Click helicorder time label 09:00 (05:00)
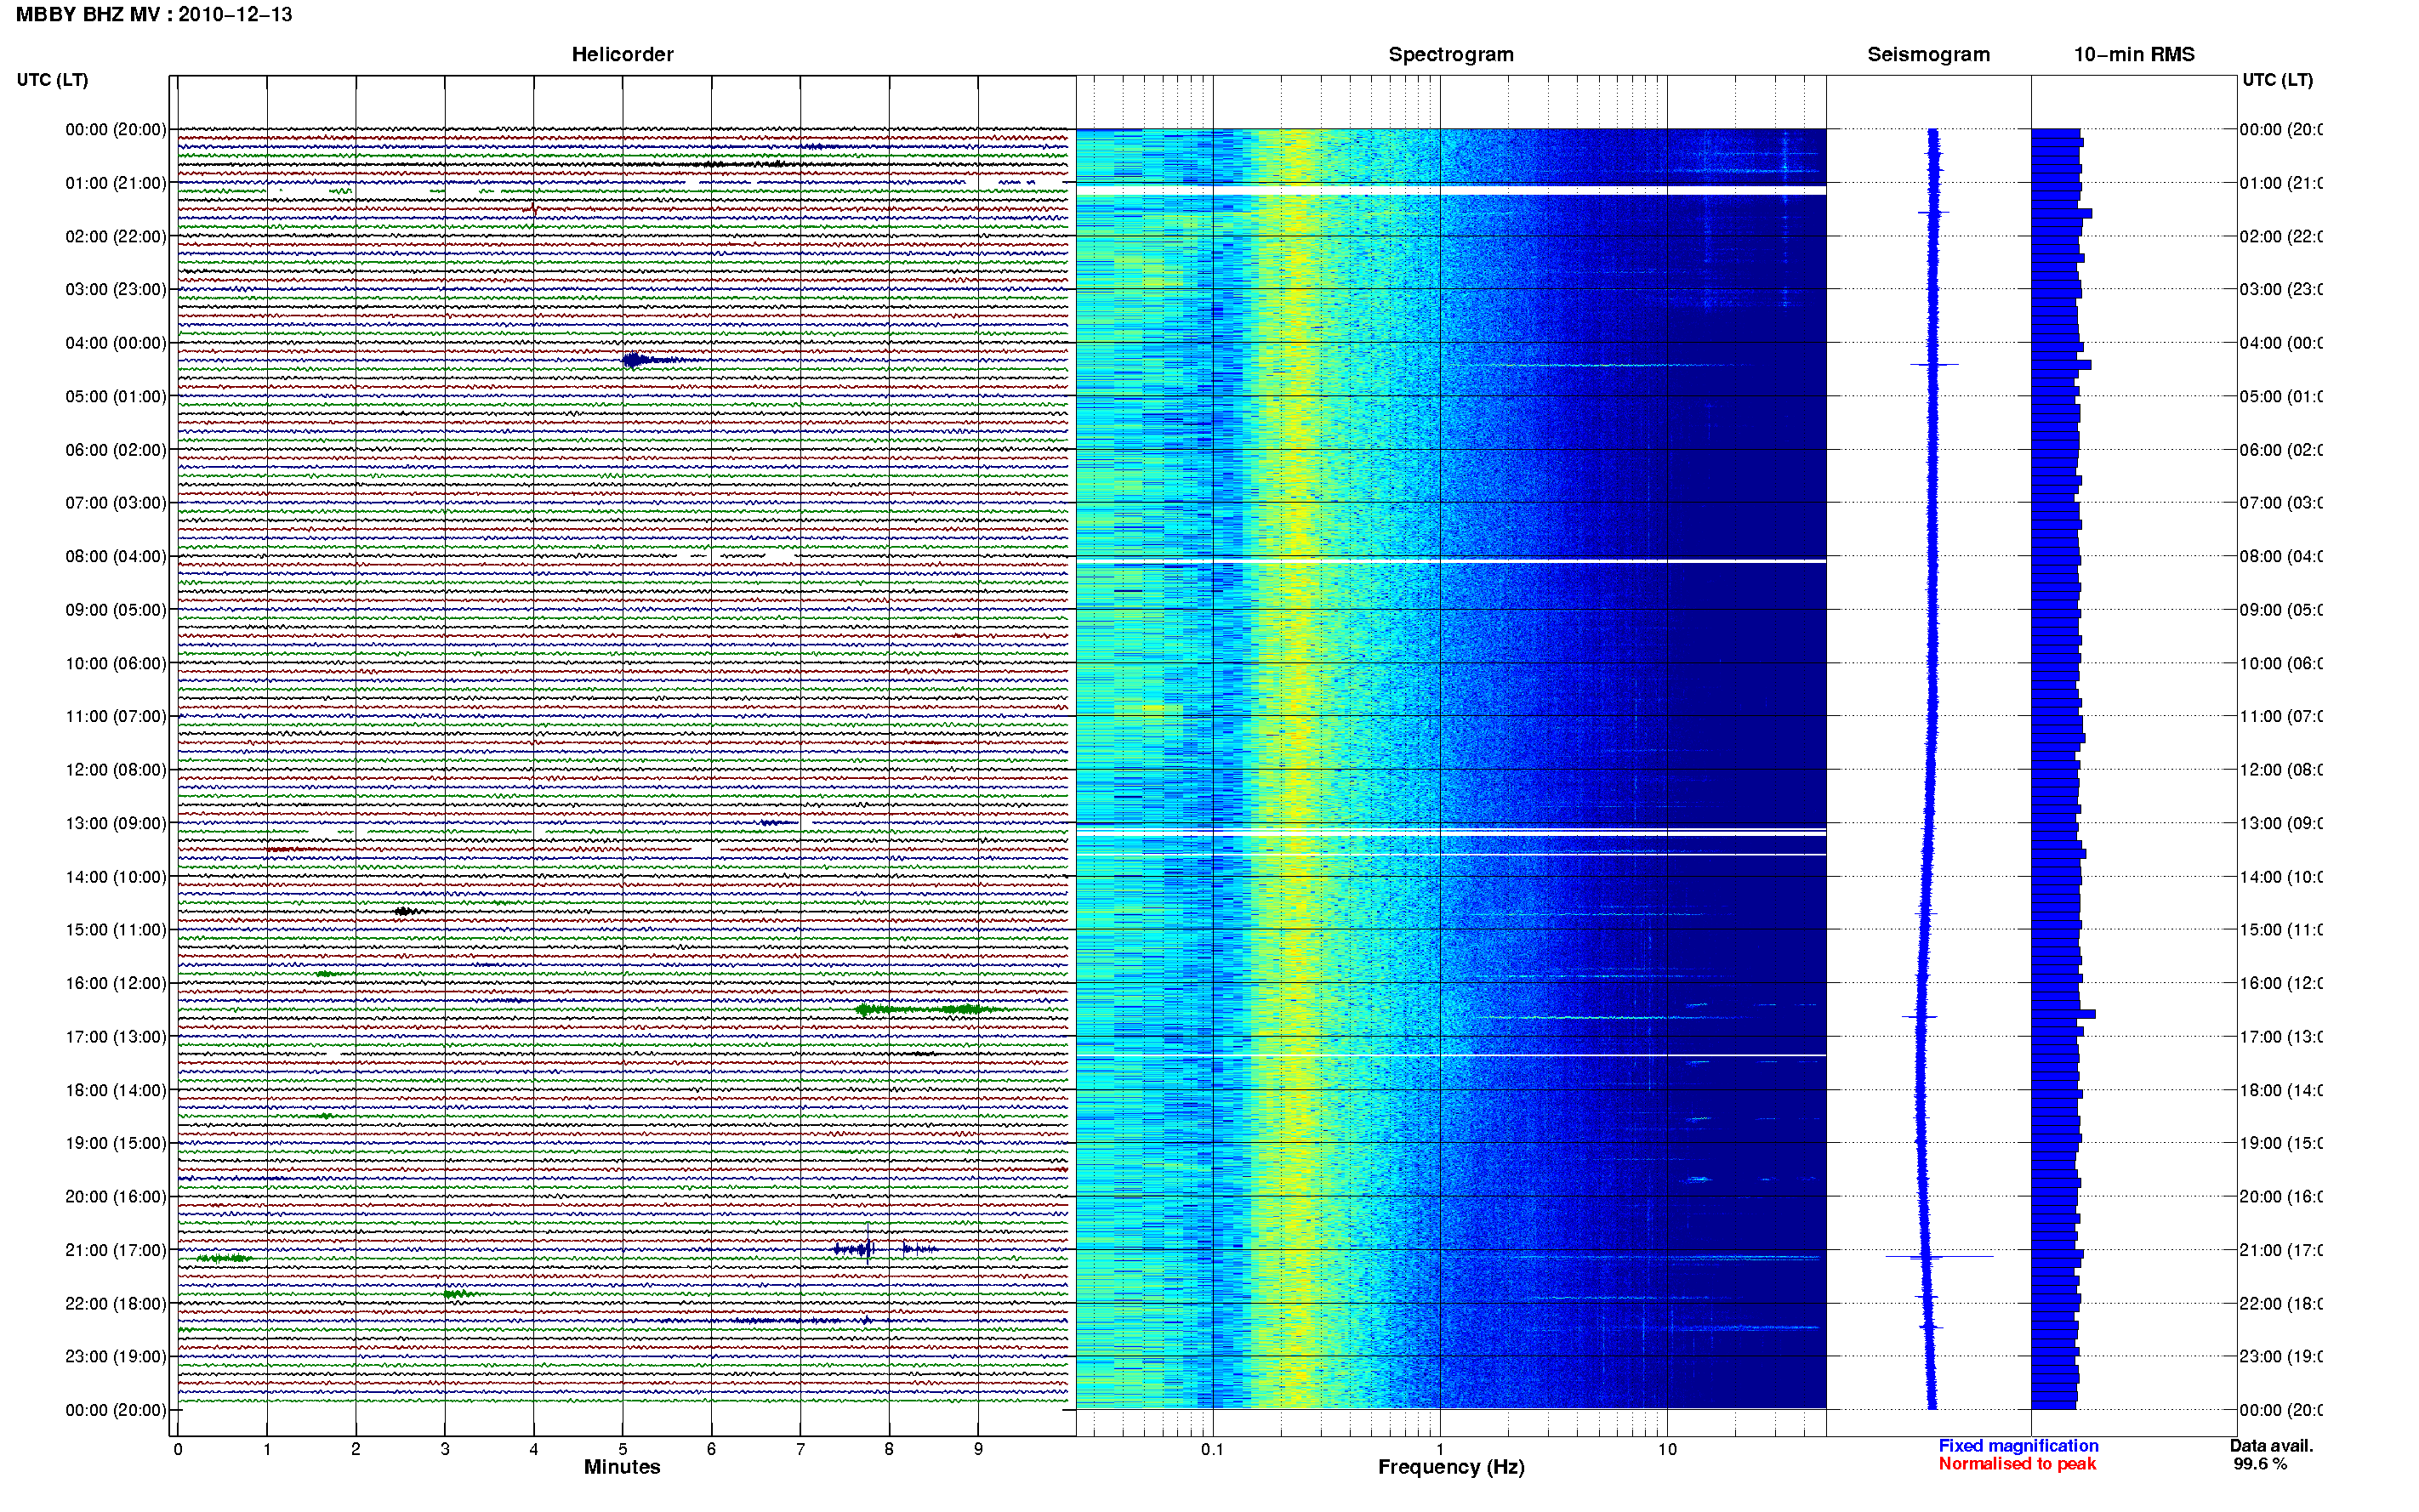2419x1512 pixels. (116, 609)
